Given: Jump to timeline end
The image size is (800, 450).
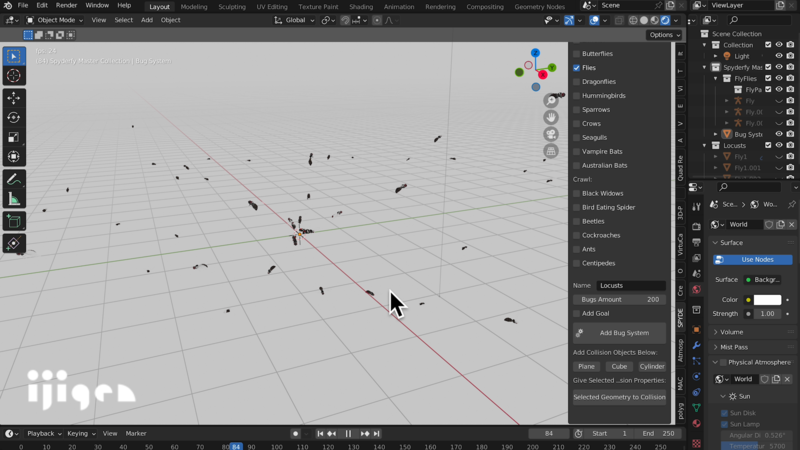Looking at the screenshot, I should pos(377,434).
